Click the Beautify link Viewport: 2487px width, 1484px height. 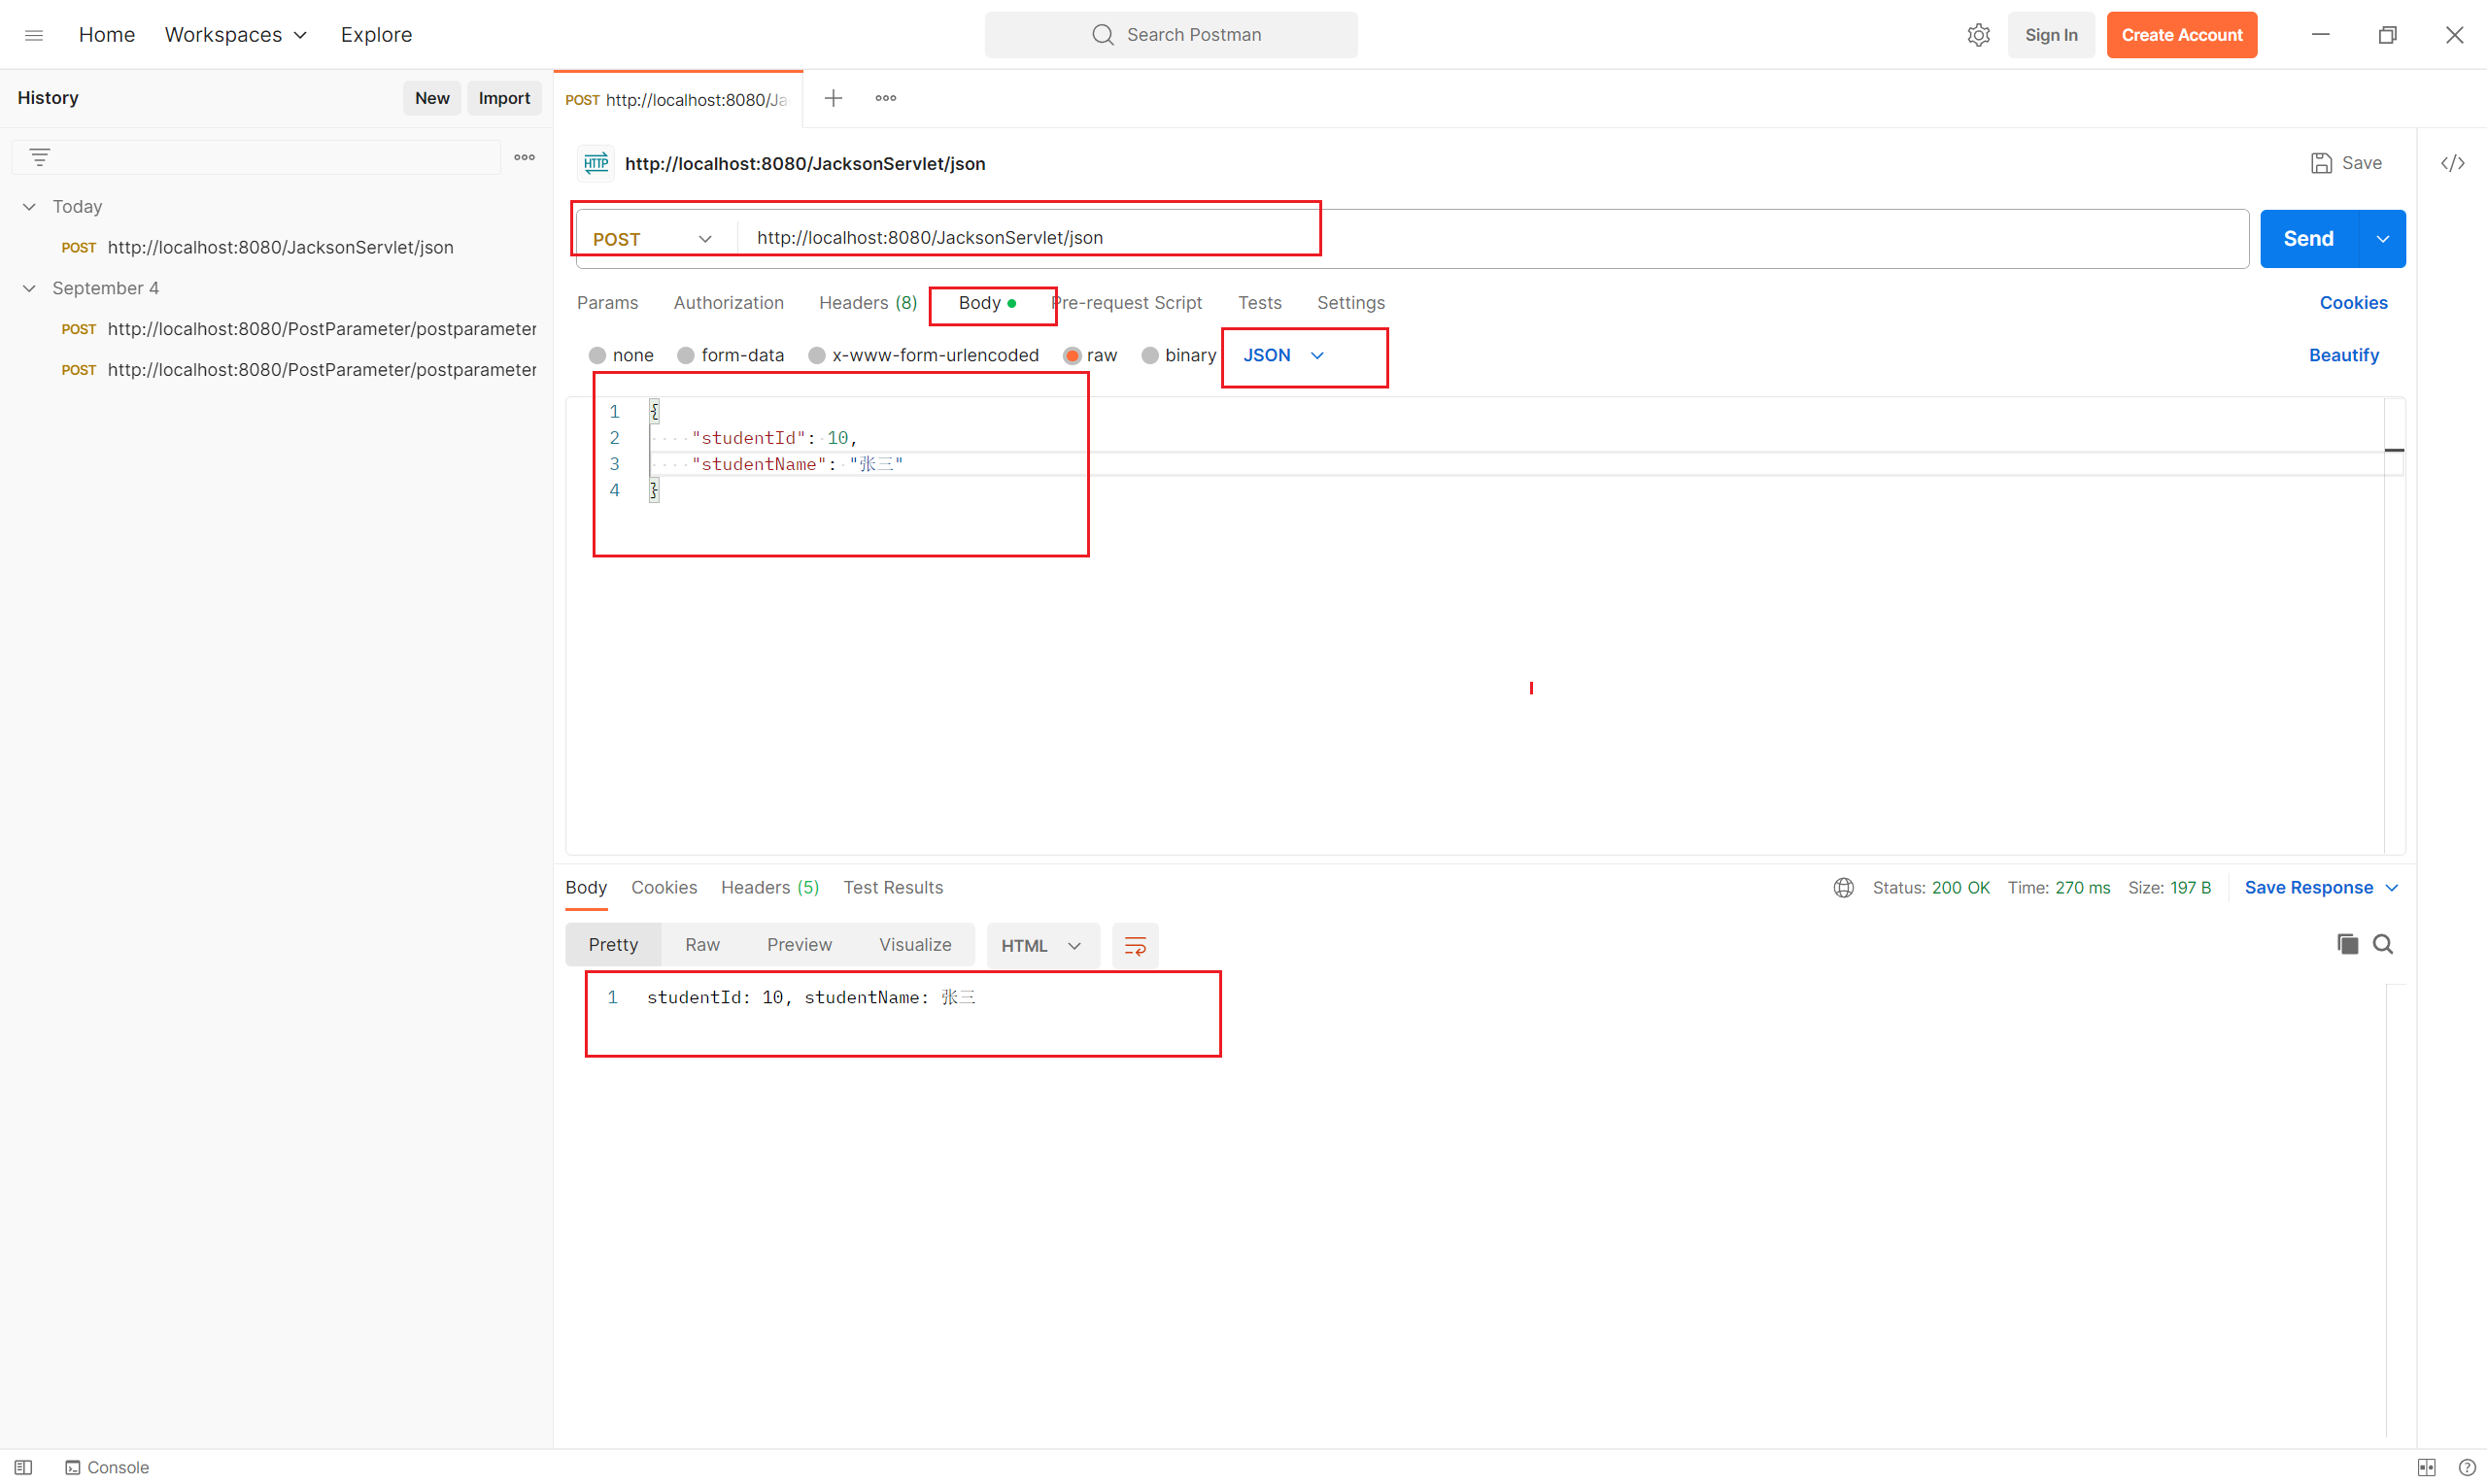coord(2343,355)
